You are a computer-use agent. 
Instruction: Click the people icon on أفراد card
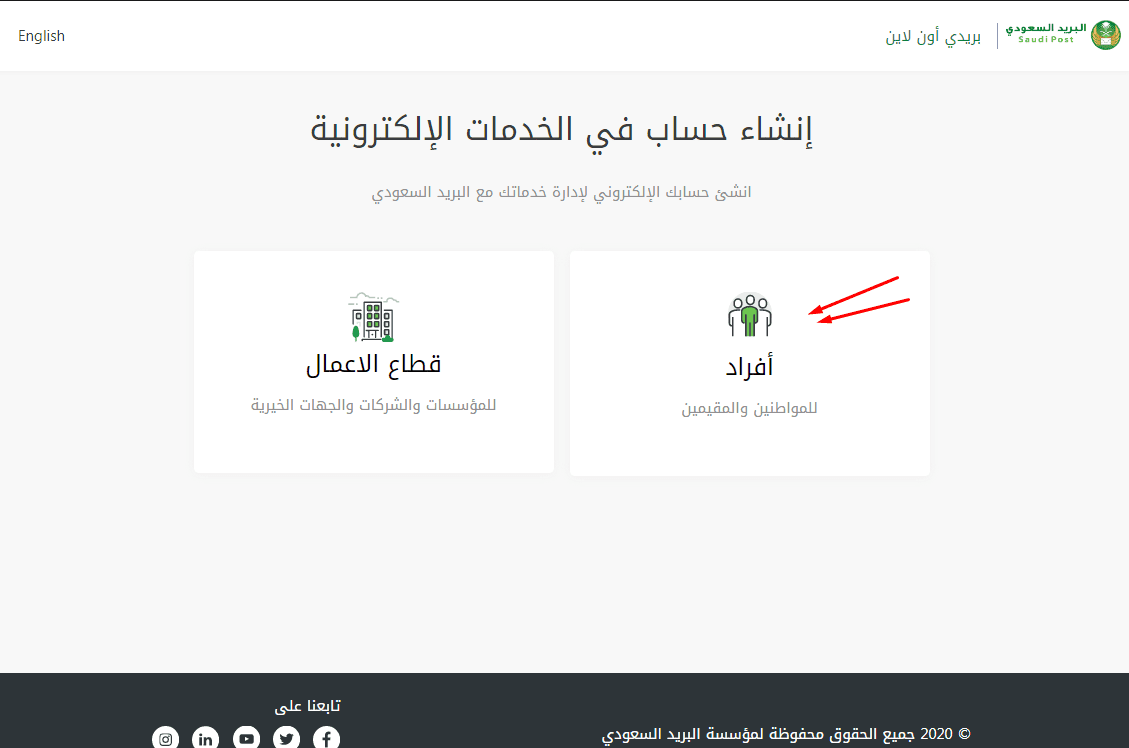click(749, 313)
